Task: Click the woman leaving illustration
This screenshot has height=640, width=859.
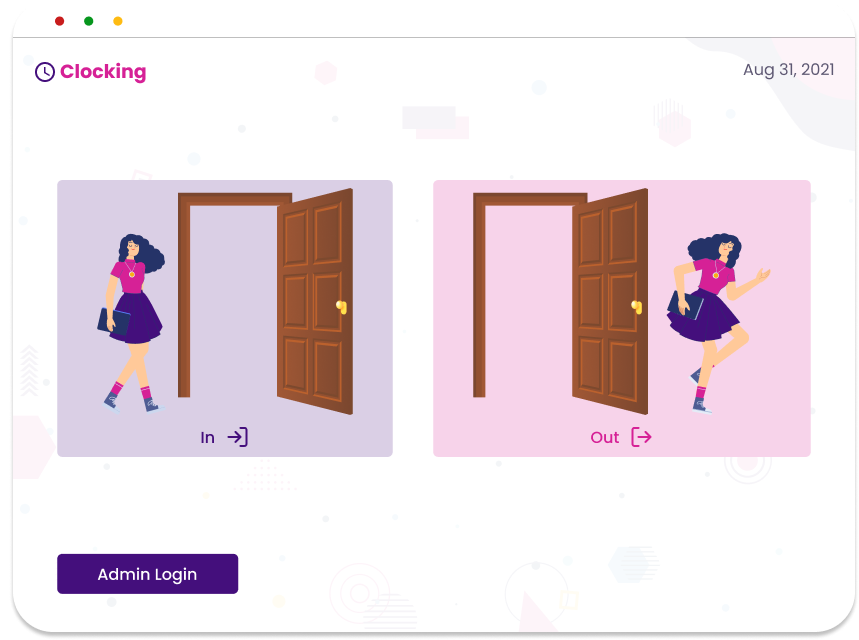Action: point(718,323)
